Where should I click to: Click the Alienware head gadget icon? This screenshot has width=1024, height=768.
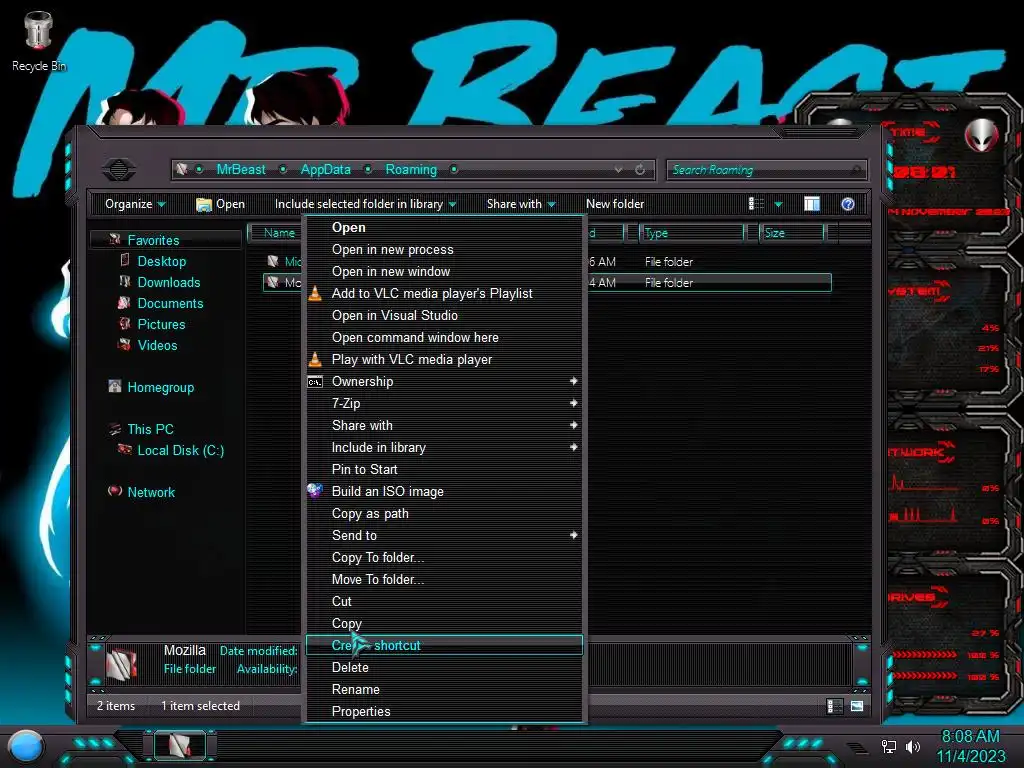pyautogui.click(x=982, y=135)
